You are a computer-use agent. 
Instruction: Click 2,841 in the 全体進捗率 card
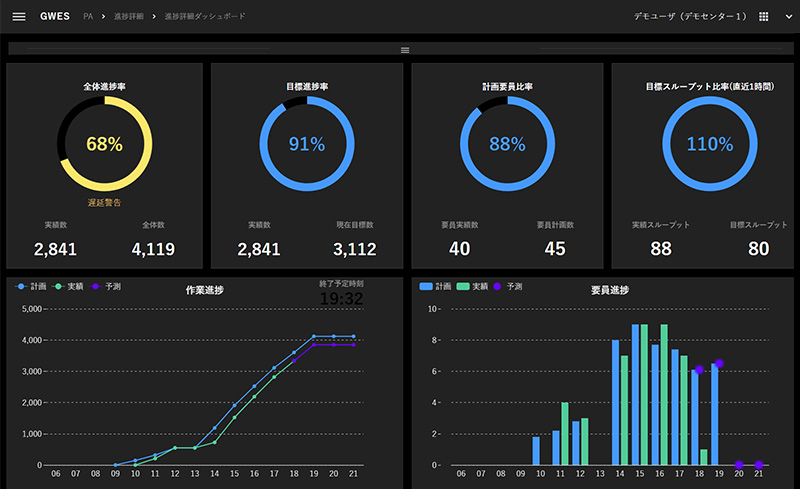tap(55, 249)
